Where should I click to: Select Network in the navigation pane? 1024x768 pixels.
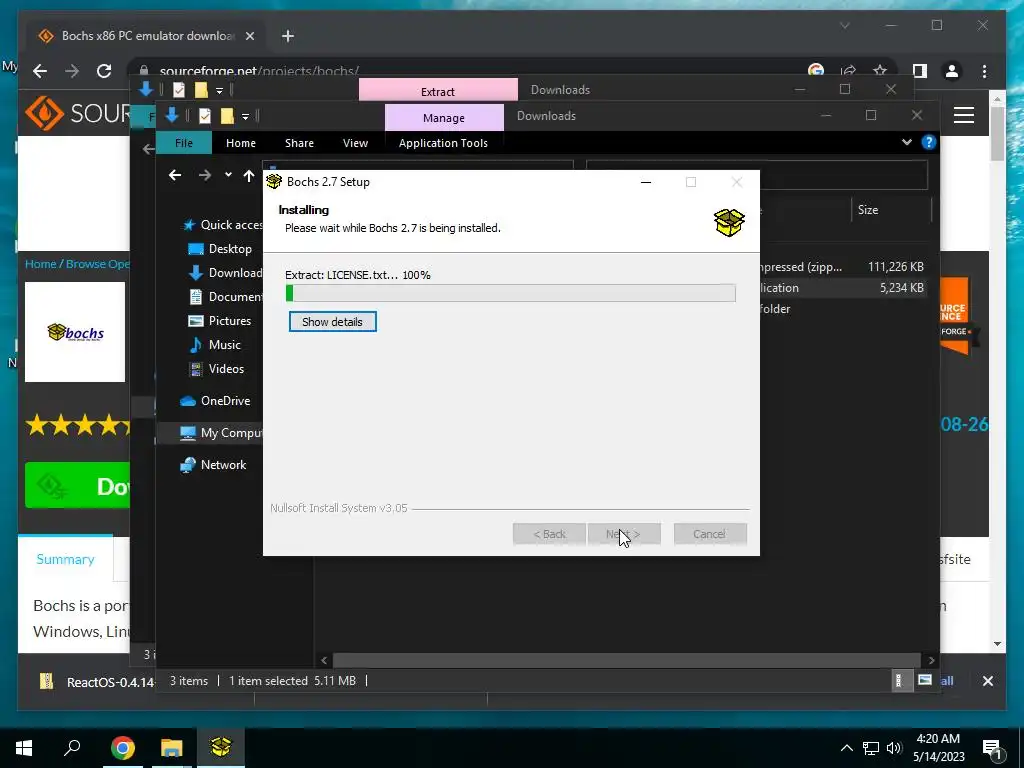click(214, 465)
